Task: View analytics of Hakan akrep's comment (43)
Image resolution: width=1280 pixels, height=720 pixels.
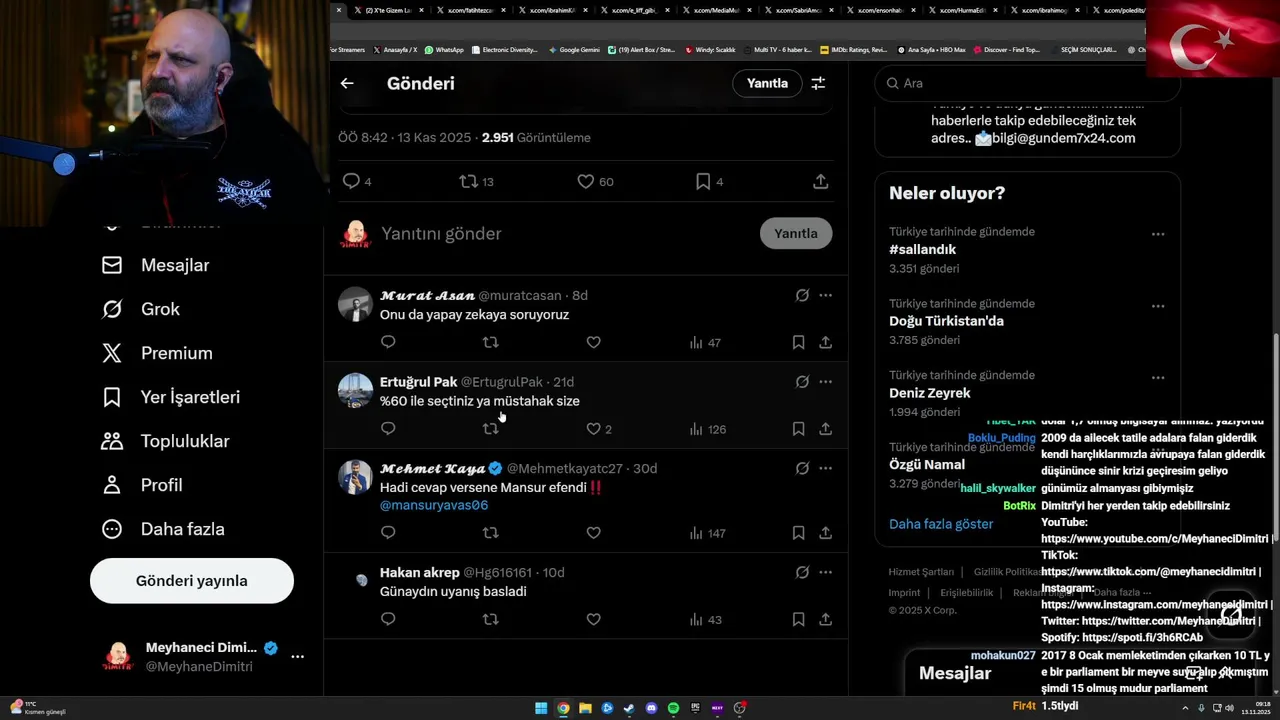Action: click(705, 619)
